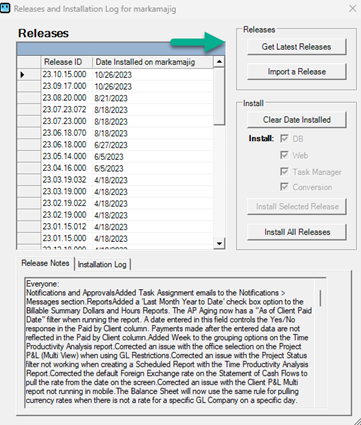Image resolution: width=361 pixels, height=425 pixels.
Task: Click the release notes scrollbar thumb
Action: [x=320, y=298]
